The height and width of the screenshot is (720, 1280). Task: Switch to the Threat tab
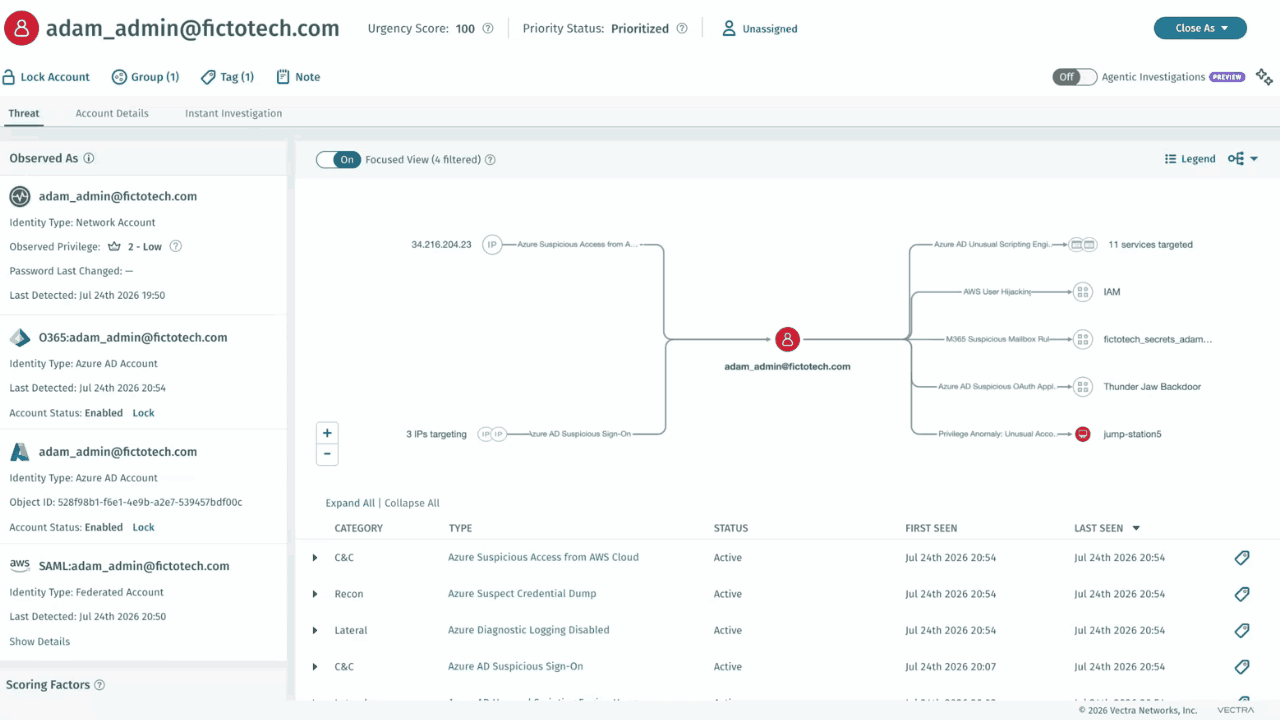click(24, 113)
